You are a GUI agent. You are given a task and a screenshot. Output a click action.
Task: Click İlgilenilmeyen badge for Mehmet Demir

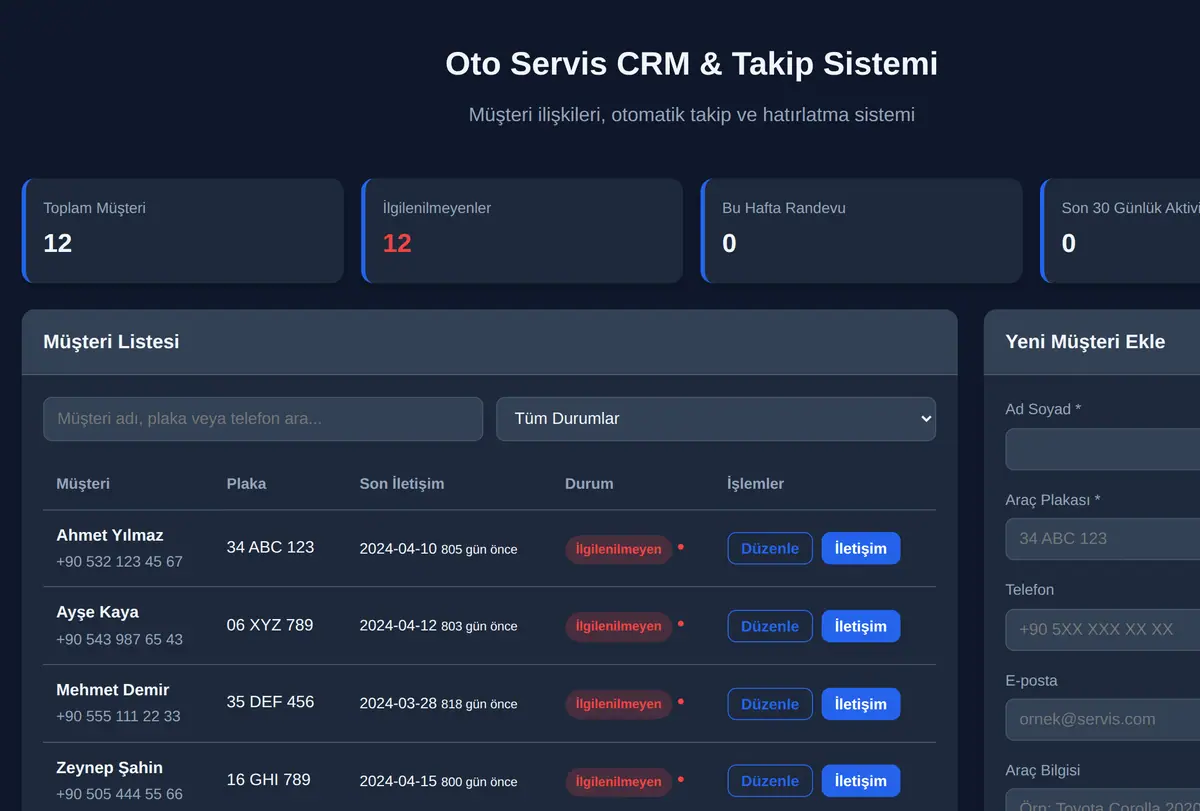[618, 704]
